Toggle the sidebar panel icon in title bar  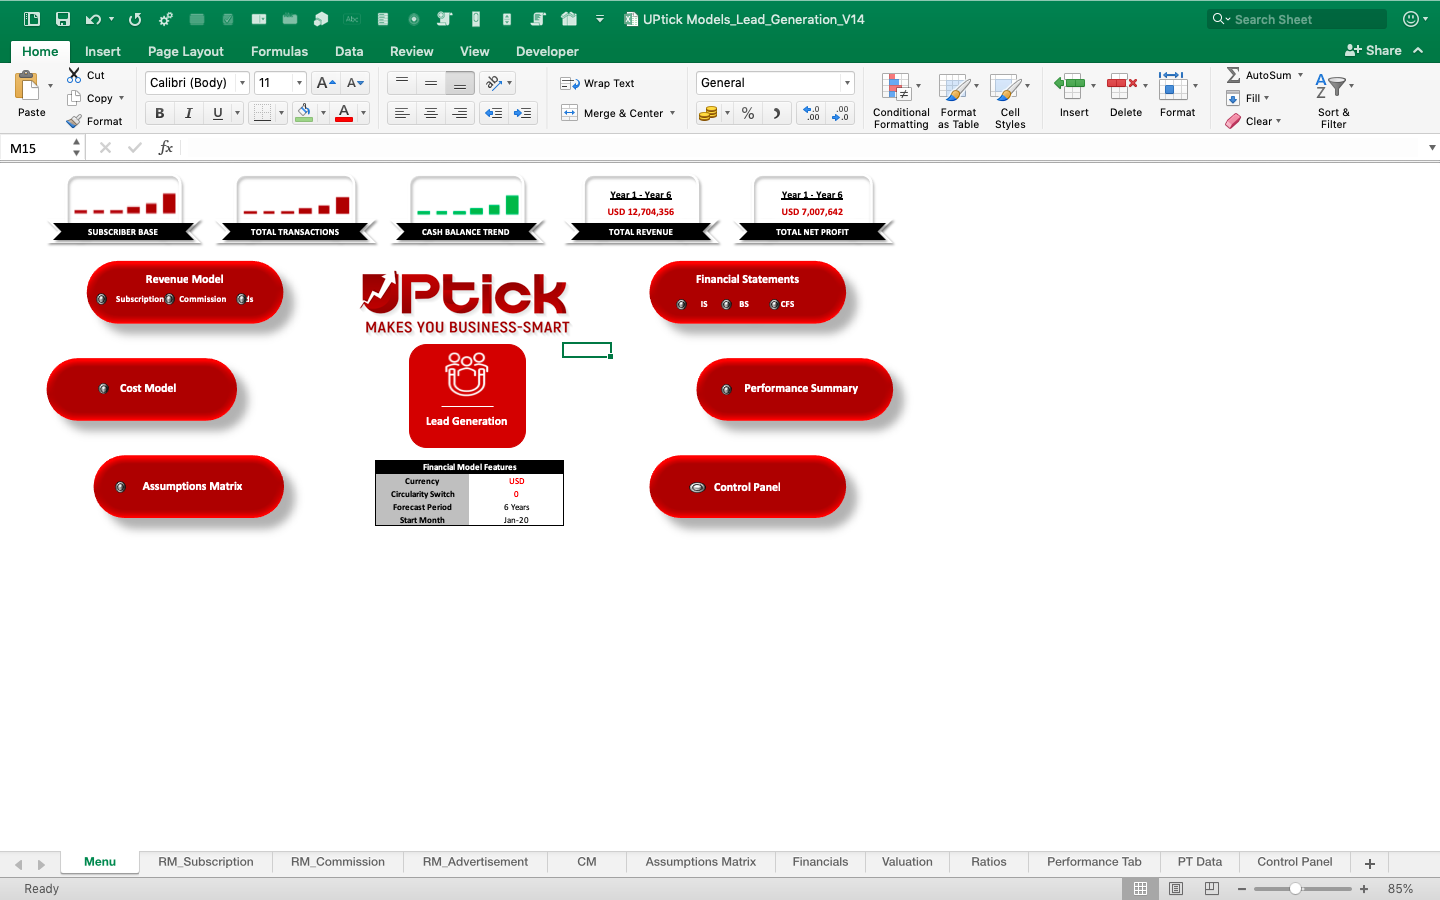coord(32,19)
